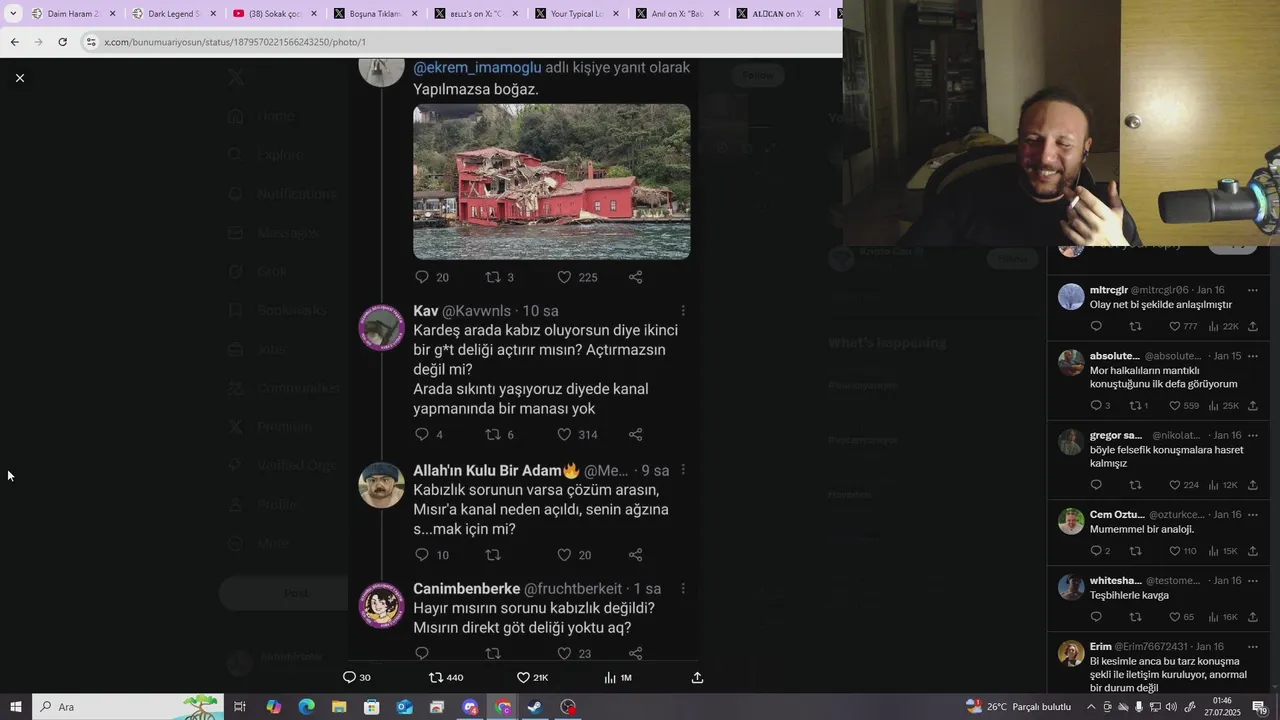The height and width of the screenshot is (720, 1280).
Task: Reply to Kav's tweet
Action: [422, 434]
